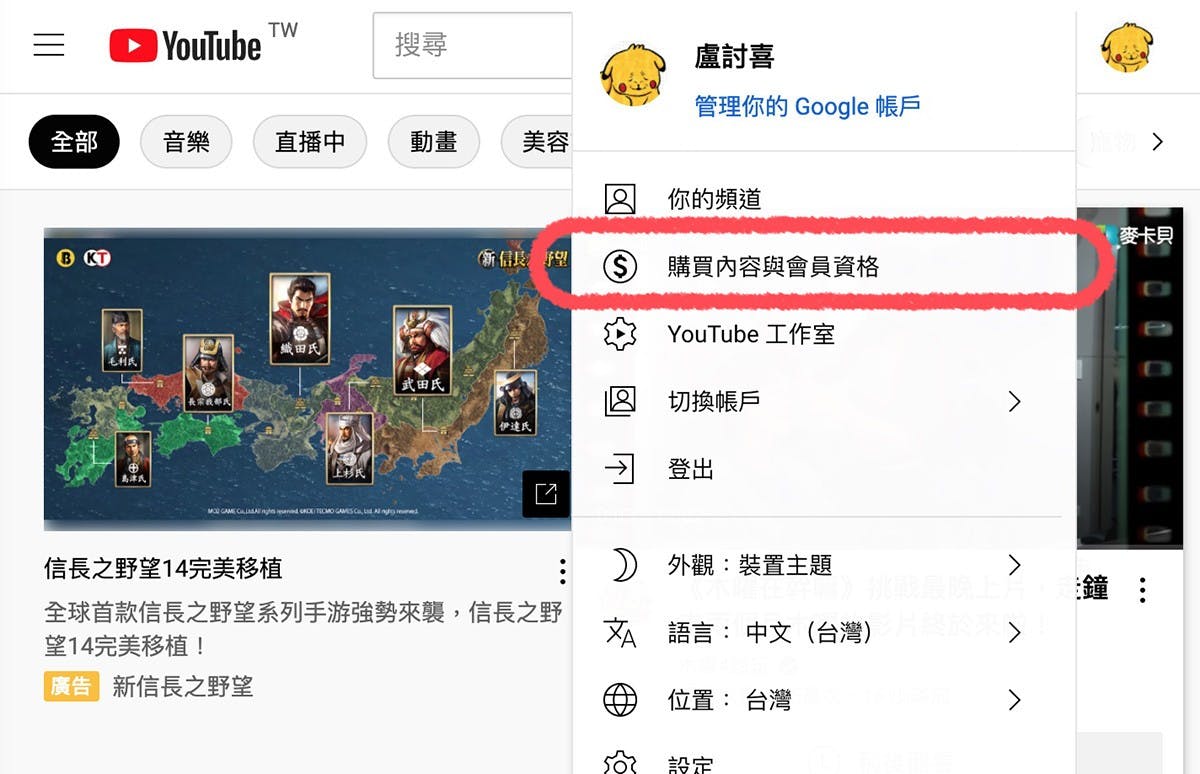
Task: Select the 音樂 category chip
Action: 187,142
